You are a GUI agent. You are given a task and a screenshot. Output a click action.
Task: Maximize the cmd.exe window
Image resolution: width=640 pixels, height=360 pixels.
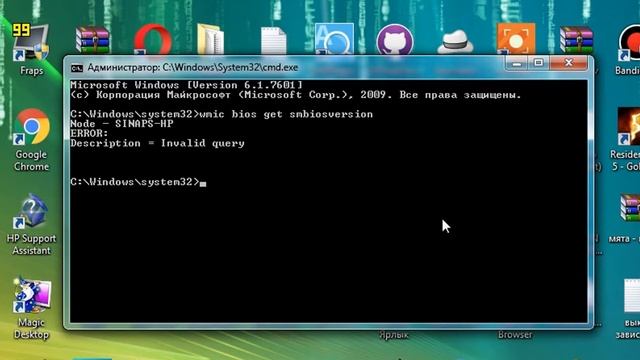(x=538, y=63)
